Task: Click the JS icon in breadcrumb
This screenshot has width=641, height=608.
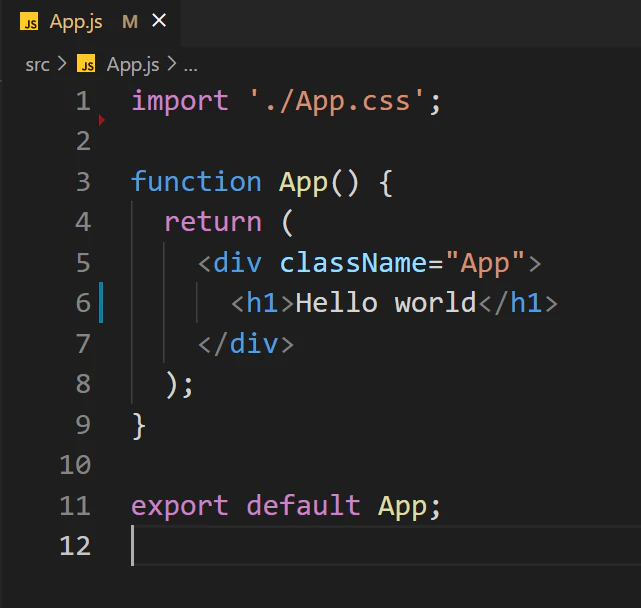Action: [x=86, y=64]
